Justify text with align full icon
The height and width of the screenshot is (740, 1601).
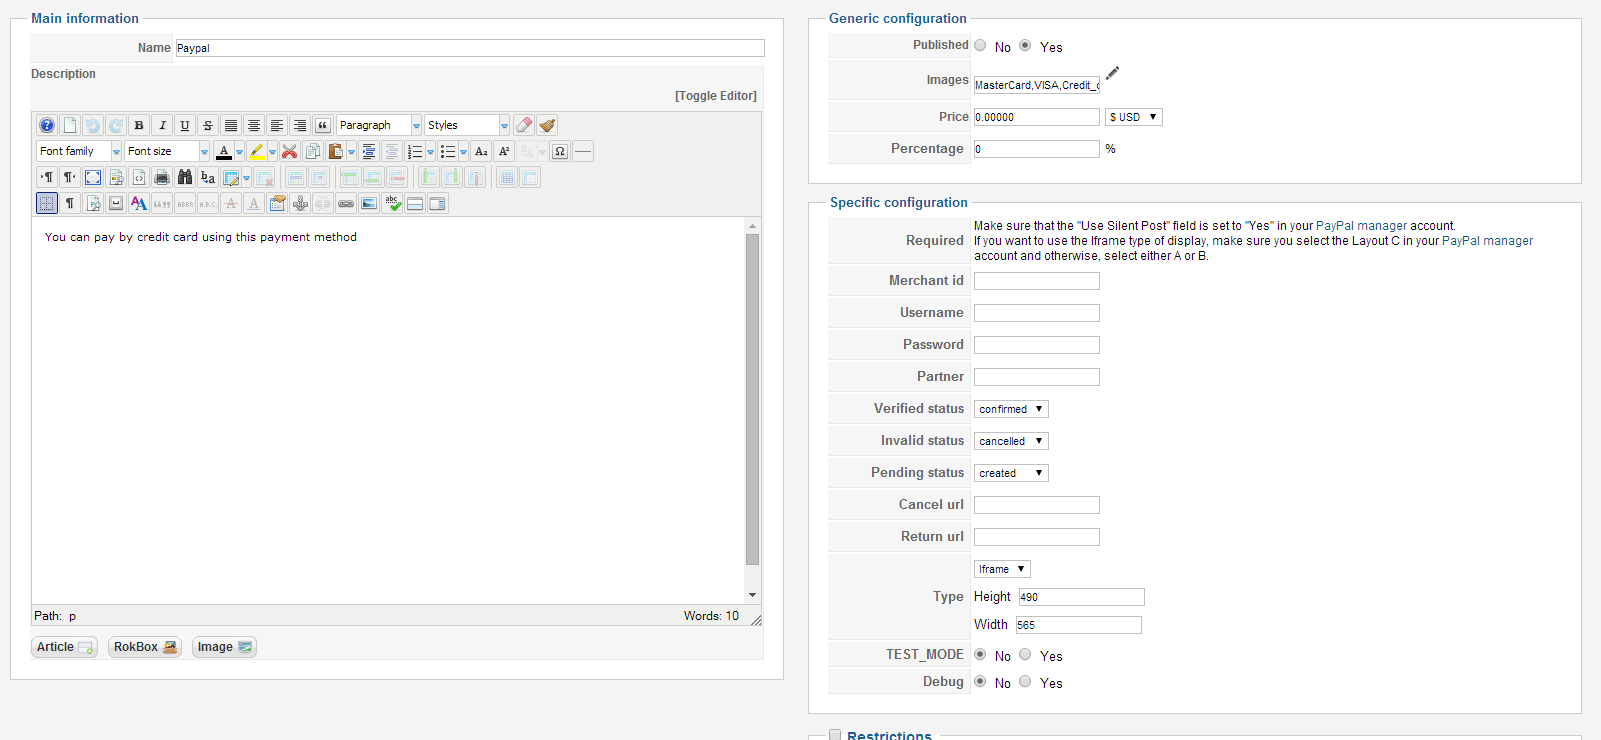[x=231, y=125]
